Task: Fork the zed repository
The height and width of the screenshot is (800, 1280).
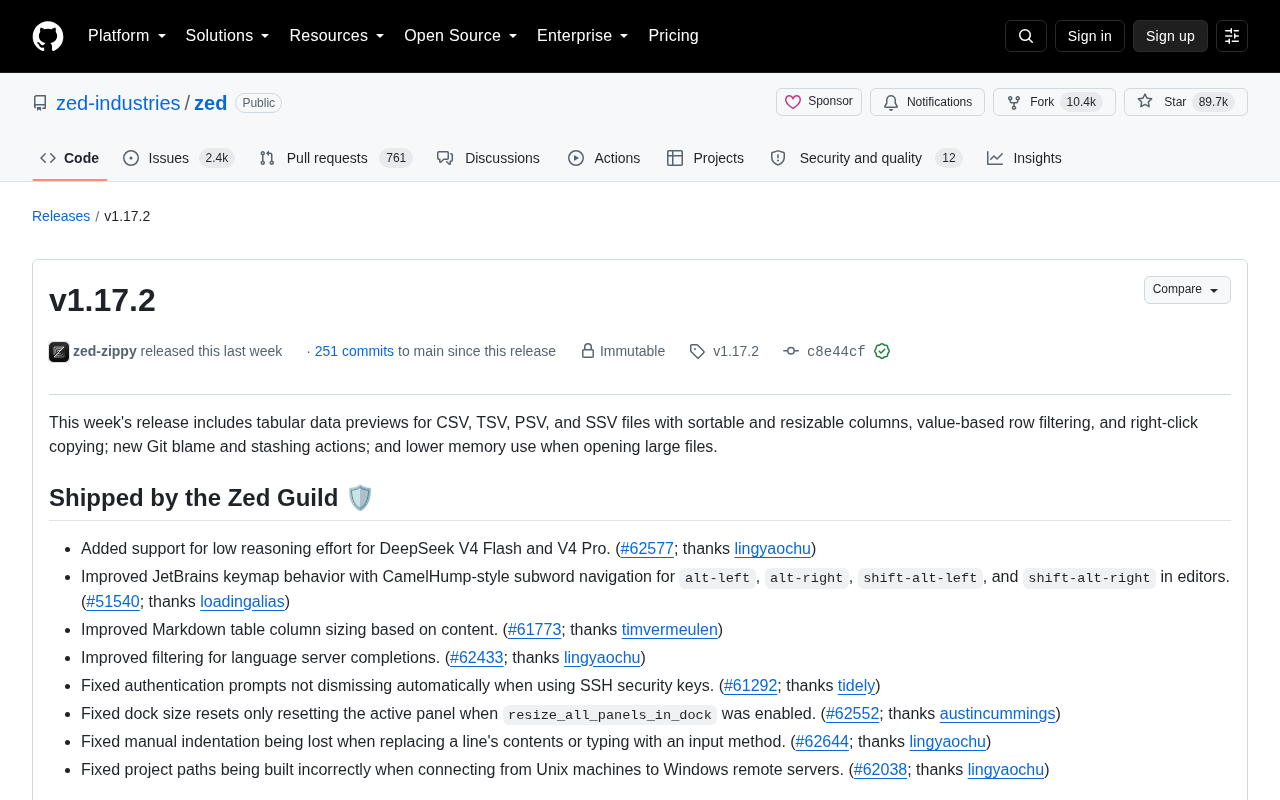Action: pyautogui.click(x=1054, y=102)
